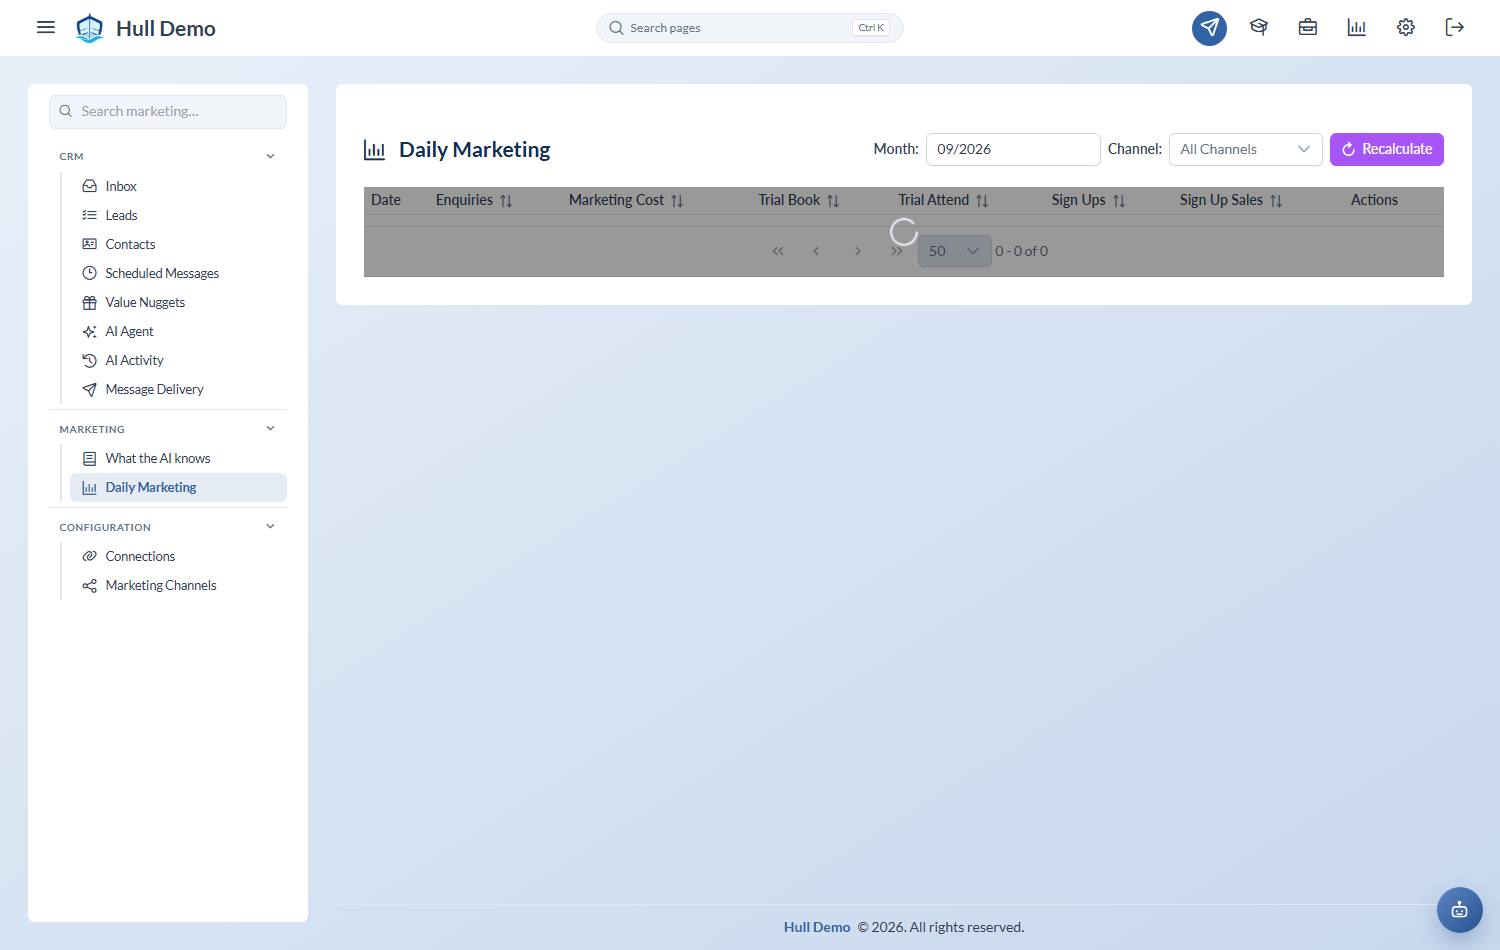This screenshot has width=1500, height=950.
Task: Open the graduation cap icon in header
Action: pyautogui.click(x=1258, y=28)
